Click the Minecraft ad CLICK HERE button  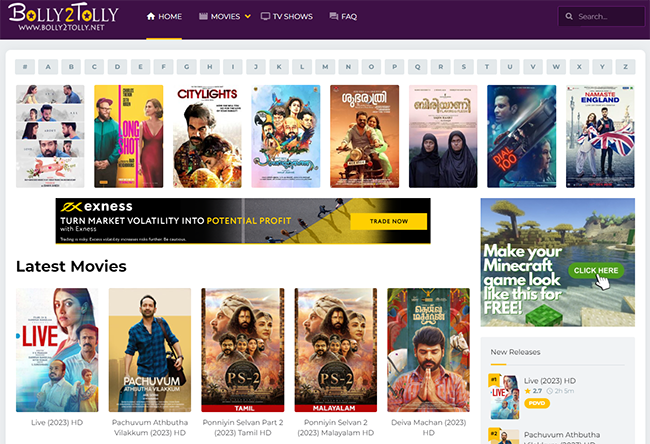click(x=595, y=271)
